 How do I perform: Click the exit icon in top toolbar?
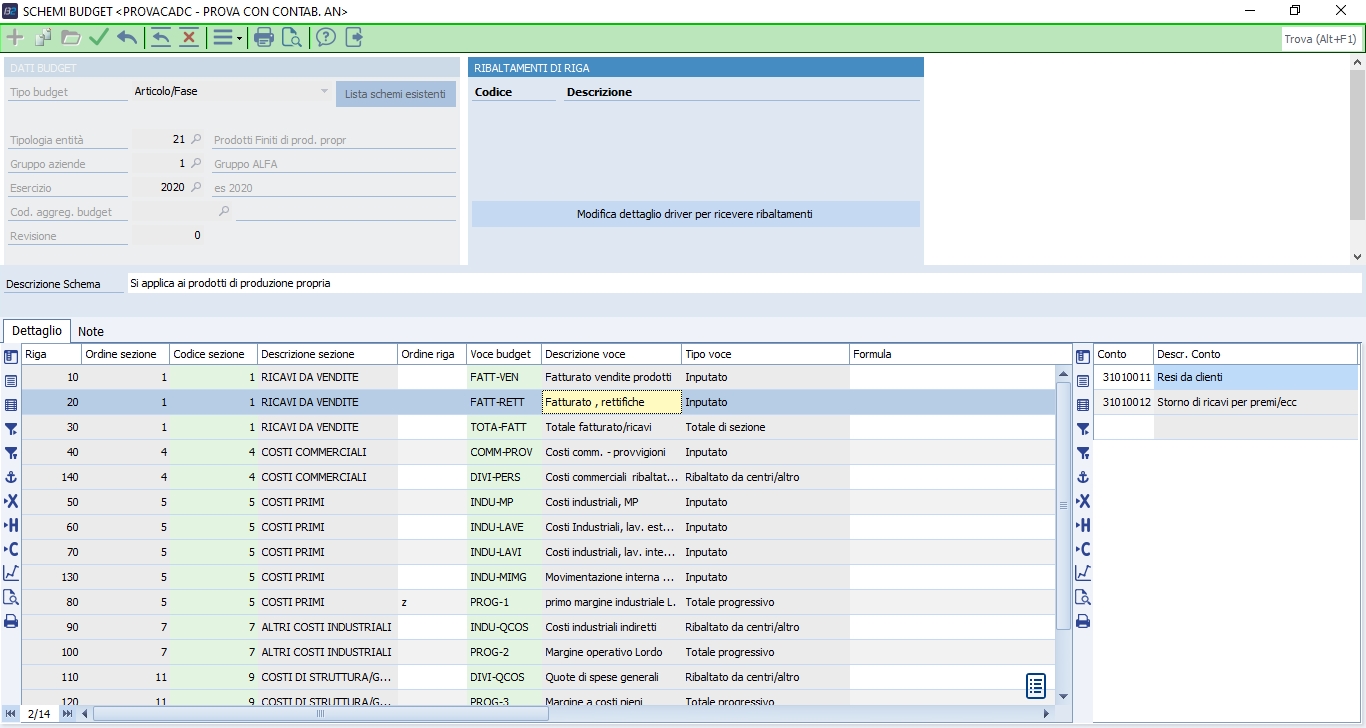pos(354,38)
